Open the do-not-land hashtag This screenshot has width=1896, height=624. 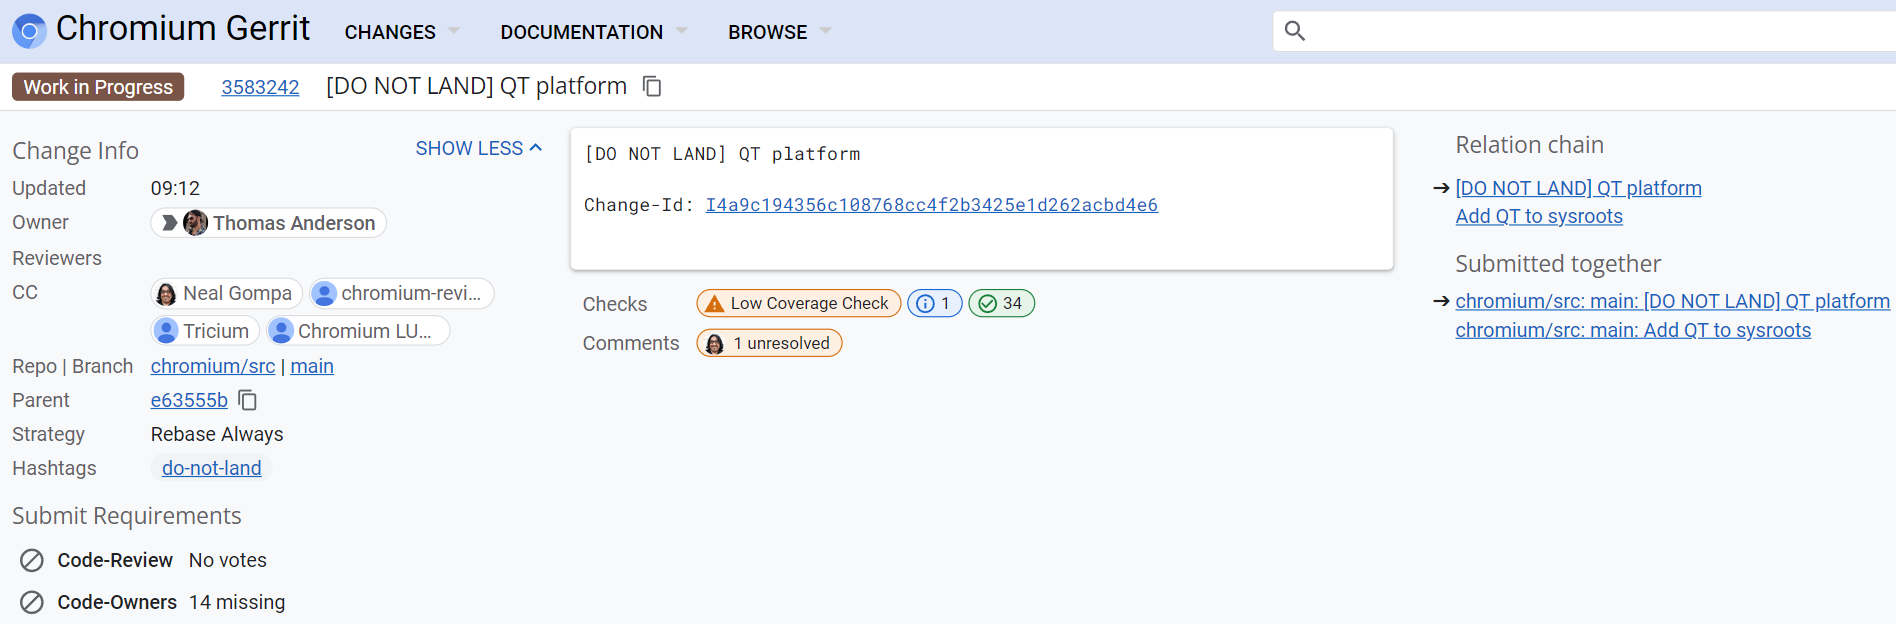pos(211,469)
